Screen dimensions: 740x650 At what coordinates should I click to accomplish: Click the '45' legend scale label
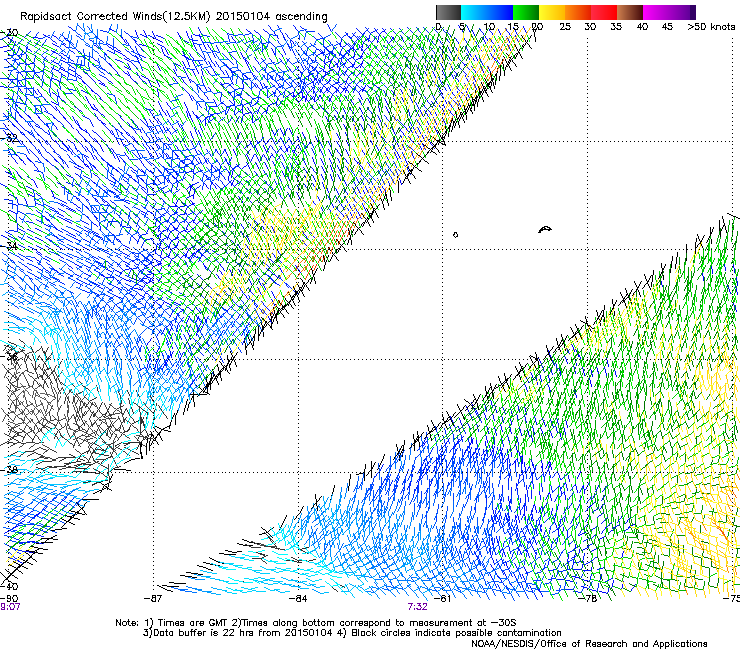(667, 27)
